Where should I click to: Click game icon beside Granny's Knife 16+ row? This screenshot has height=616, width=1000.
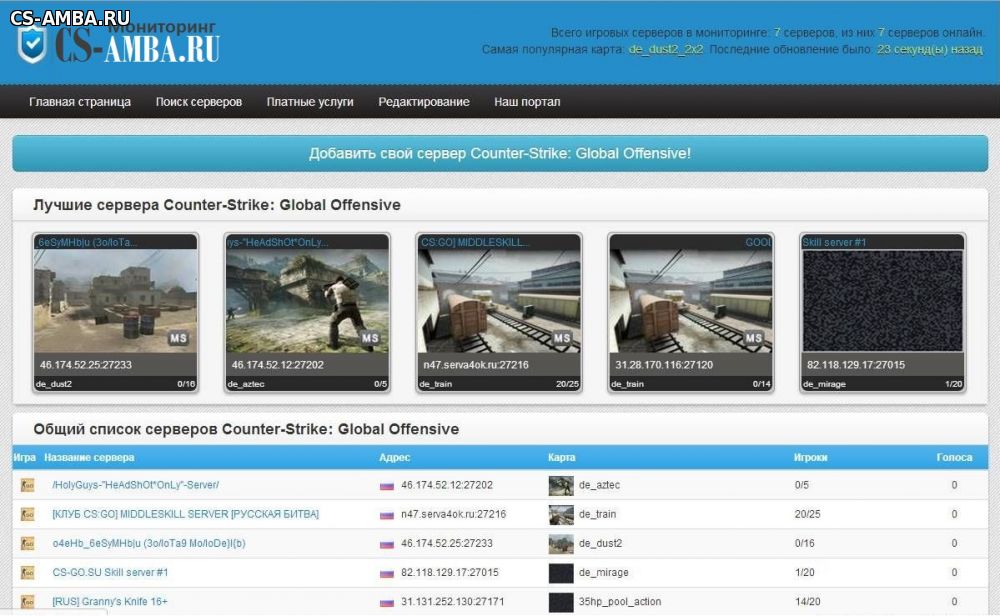[x=27, y=601]
